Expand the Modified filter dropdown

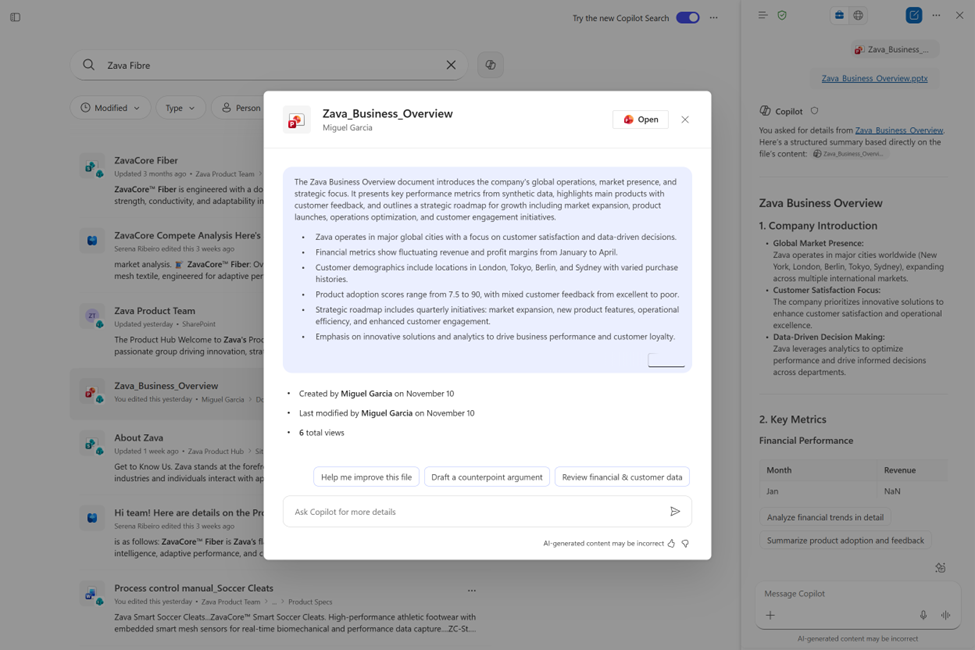coord(110,107)
